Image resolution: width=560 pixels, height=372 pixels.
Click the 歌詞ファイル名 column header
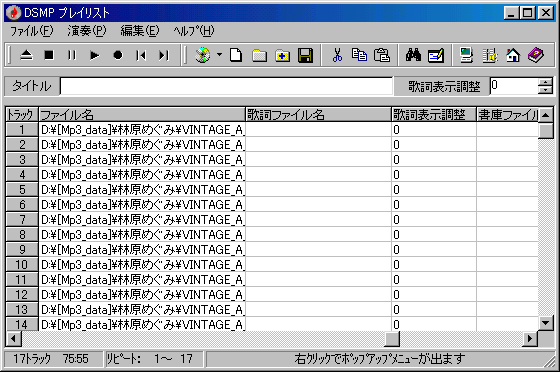coord(318,115)
